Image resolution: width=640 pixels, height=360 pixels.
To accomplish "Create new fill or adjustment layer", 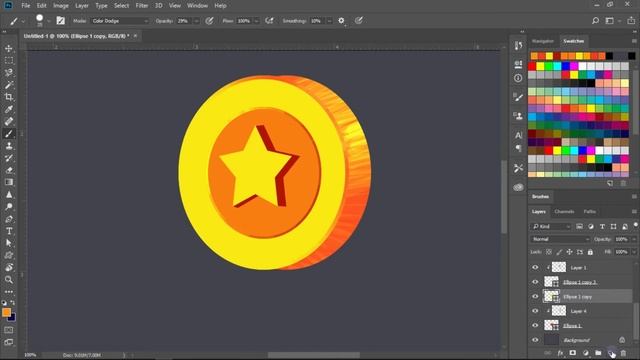I will click(586, 353).
